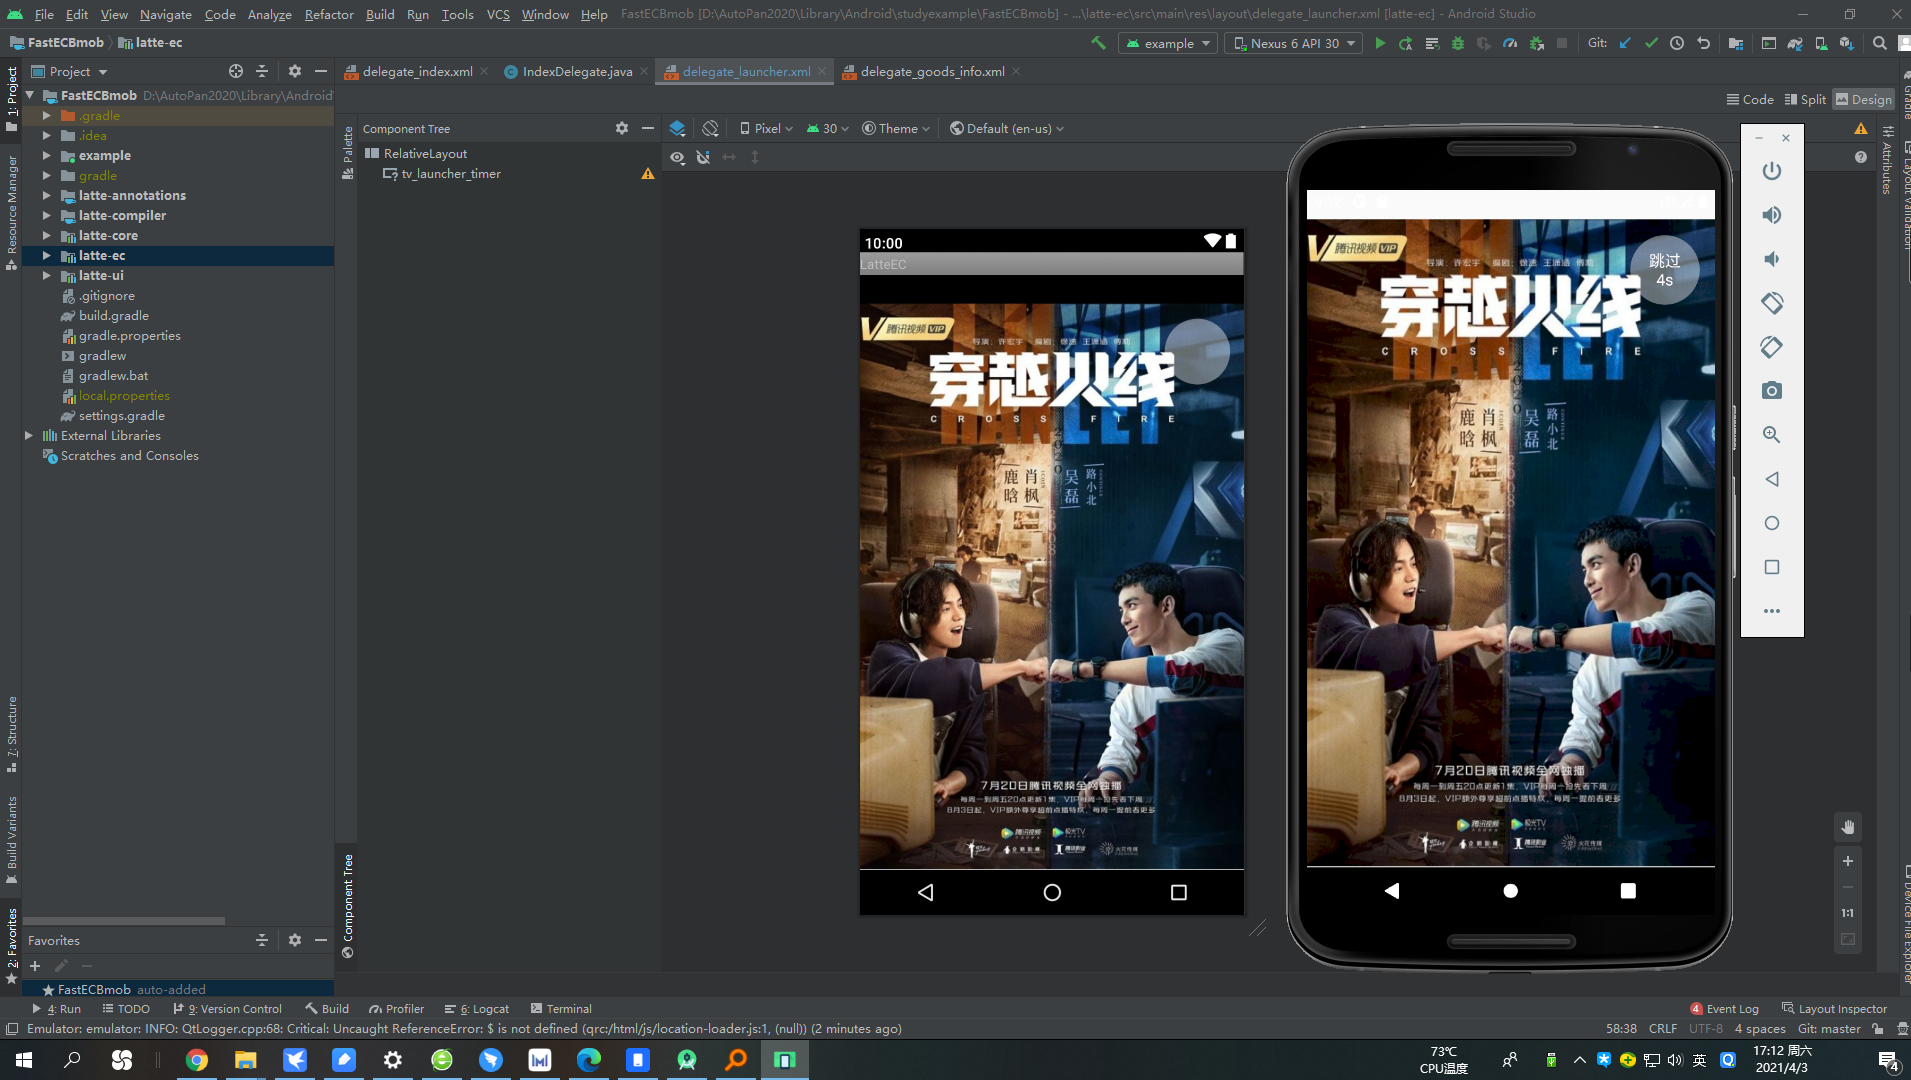Open emulator extended controls (three dots)
Image resolution: width=1911 pixels, height=1080 pixels.
[1771, 611]
